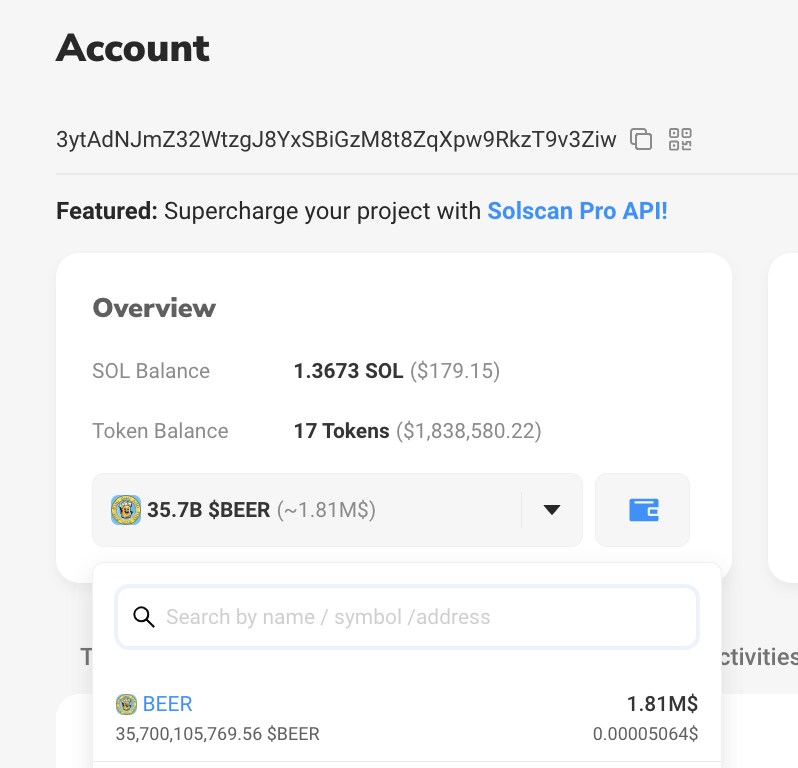The width and height of the screenshot is (798, 768).
Task: Open the wallet portfolio button
Action: click(x=643, y=510)
